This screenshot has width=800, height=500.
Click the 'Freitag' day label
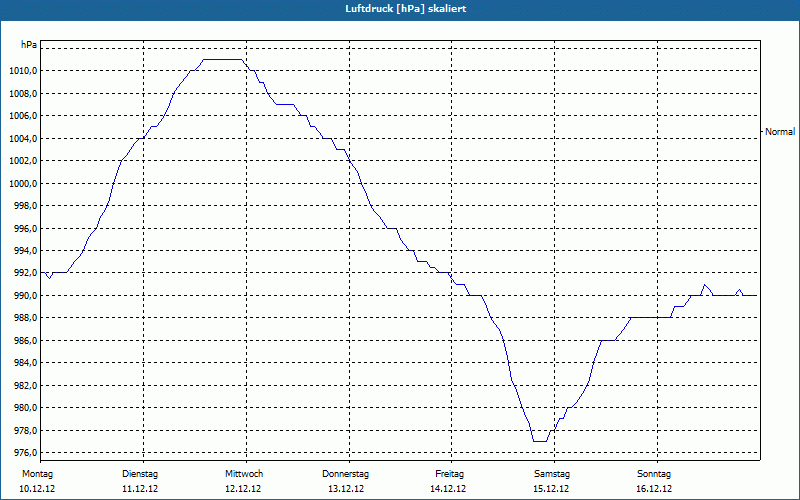coord(449,474)
